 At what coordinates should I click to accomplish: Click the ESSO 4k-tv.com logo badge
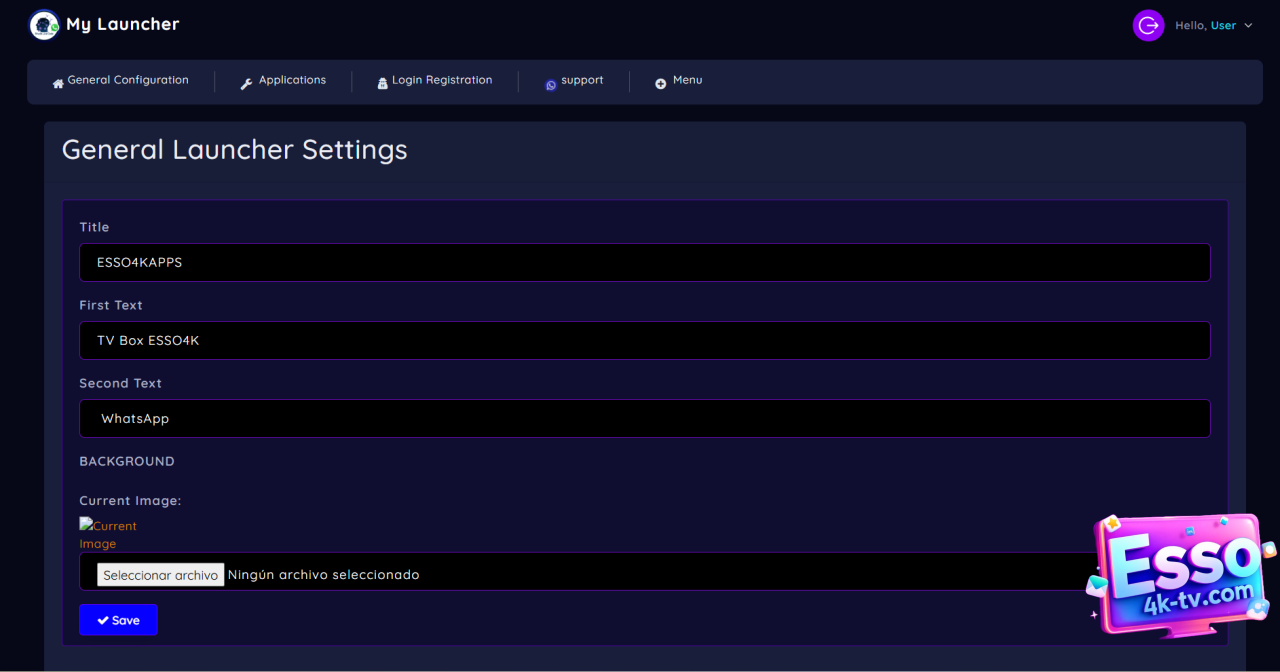1180,575
